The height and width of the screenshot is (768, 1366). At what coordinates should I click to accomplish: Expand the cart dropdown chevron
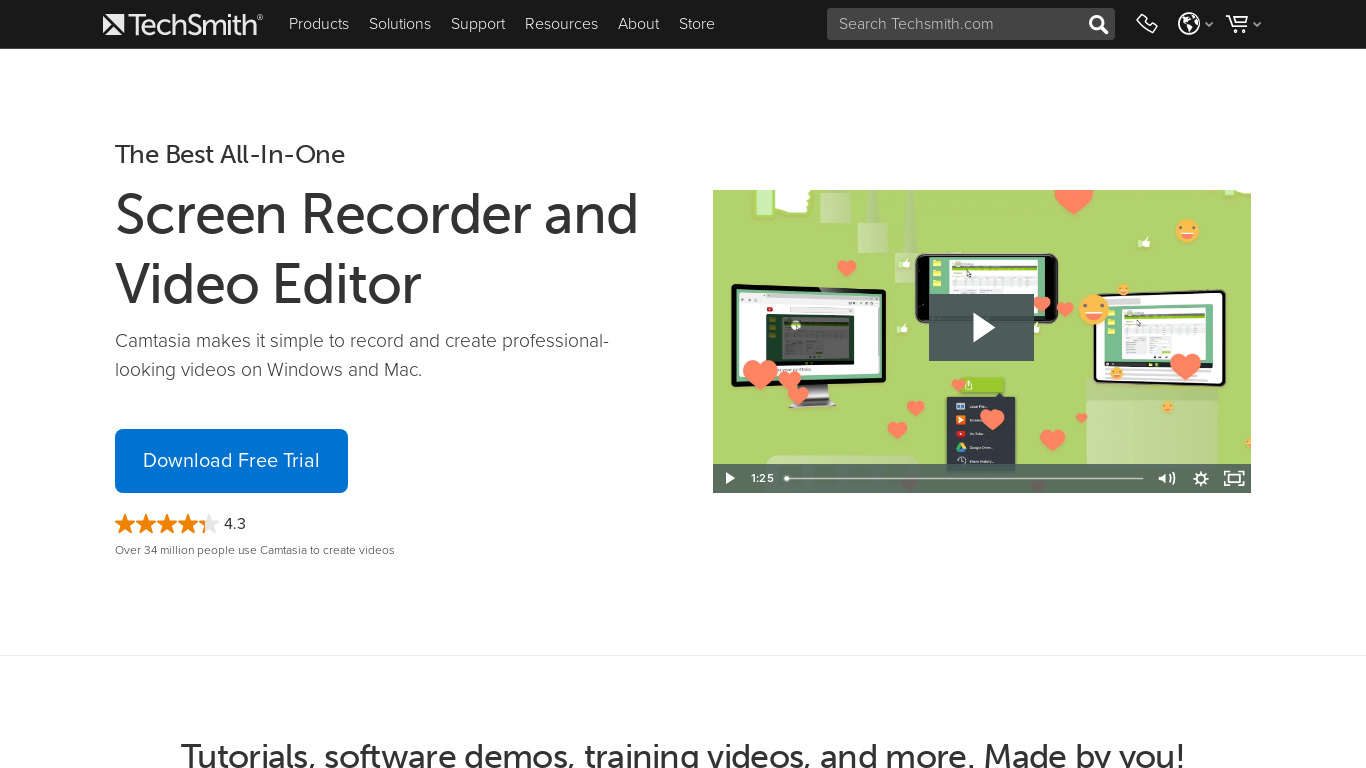click(1257, 25)
